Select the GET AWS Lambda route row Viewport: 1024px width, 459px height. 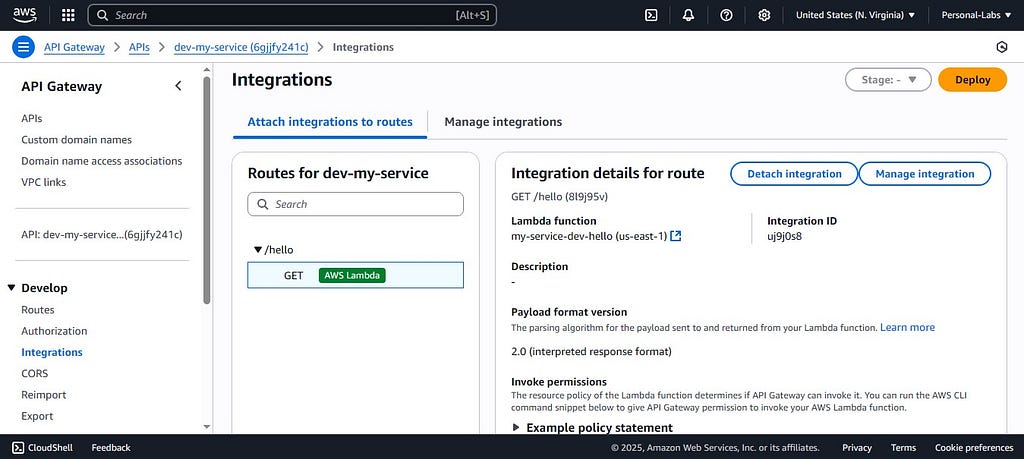355,275
